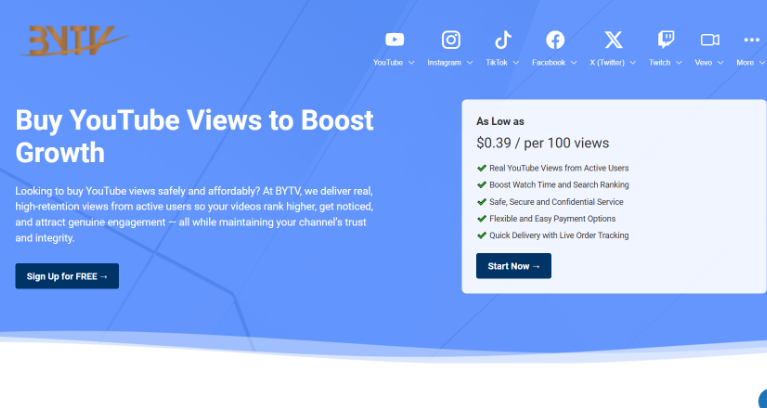
Task: Click the TikTok note icon
Action: (502, 40)
